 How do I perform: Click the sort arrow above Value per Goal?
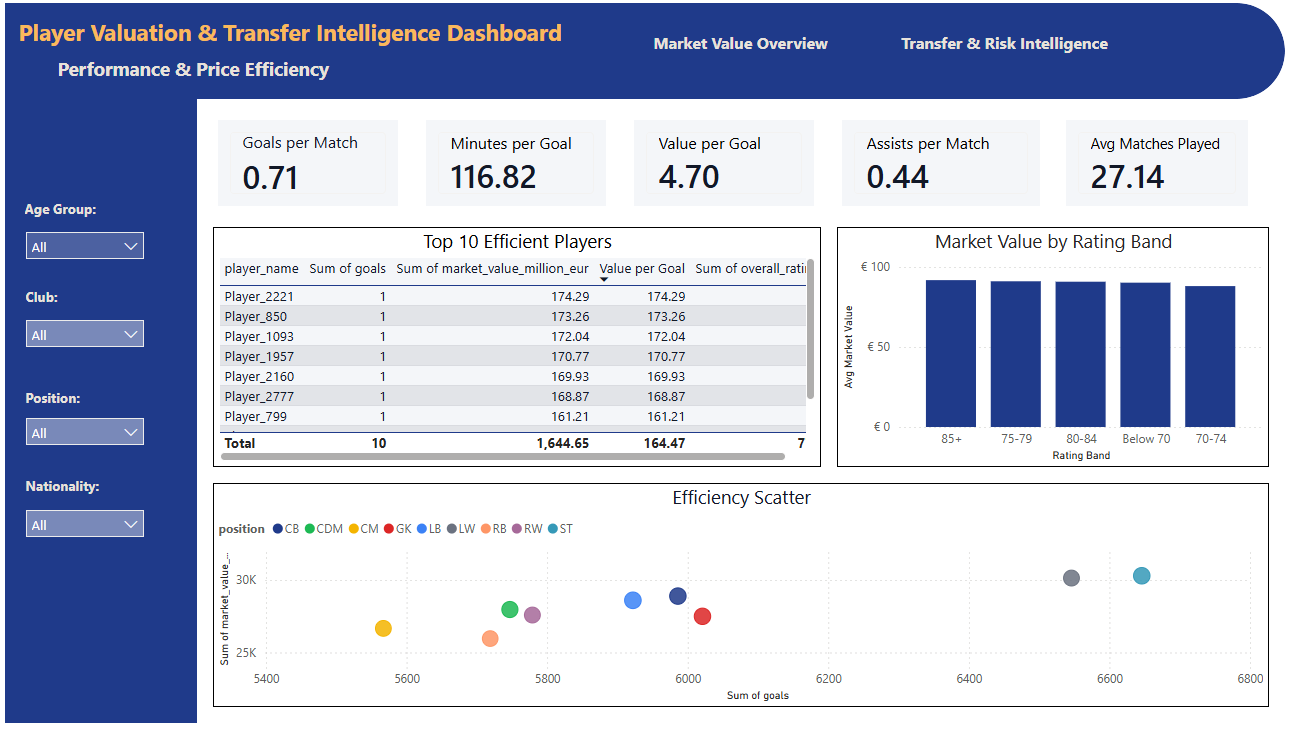click(x=604, y=280)
